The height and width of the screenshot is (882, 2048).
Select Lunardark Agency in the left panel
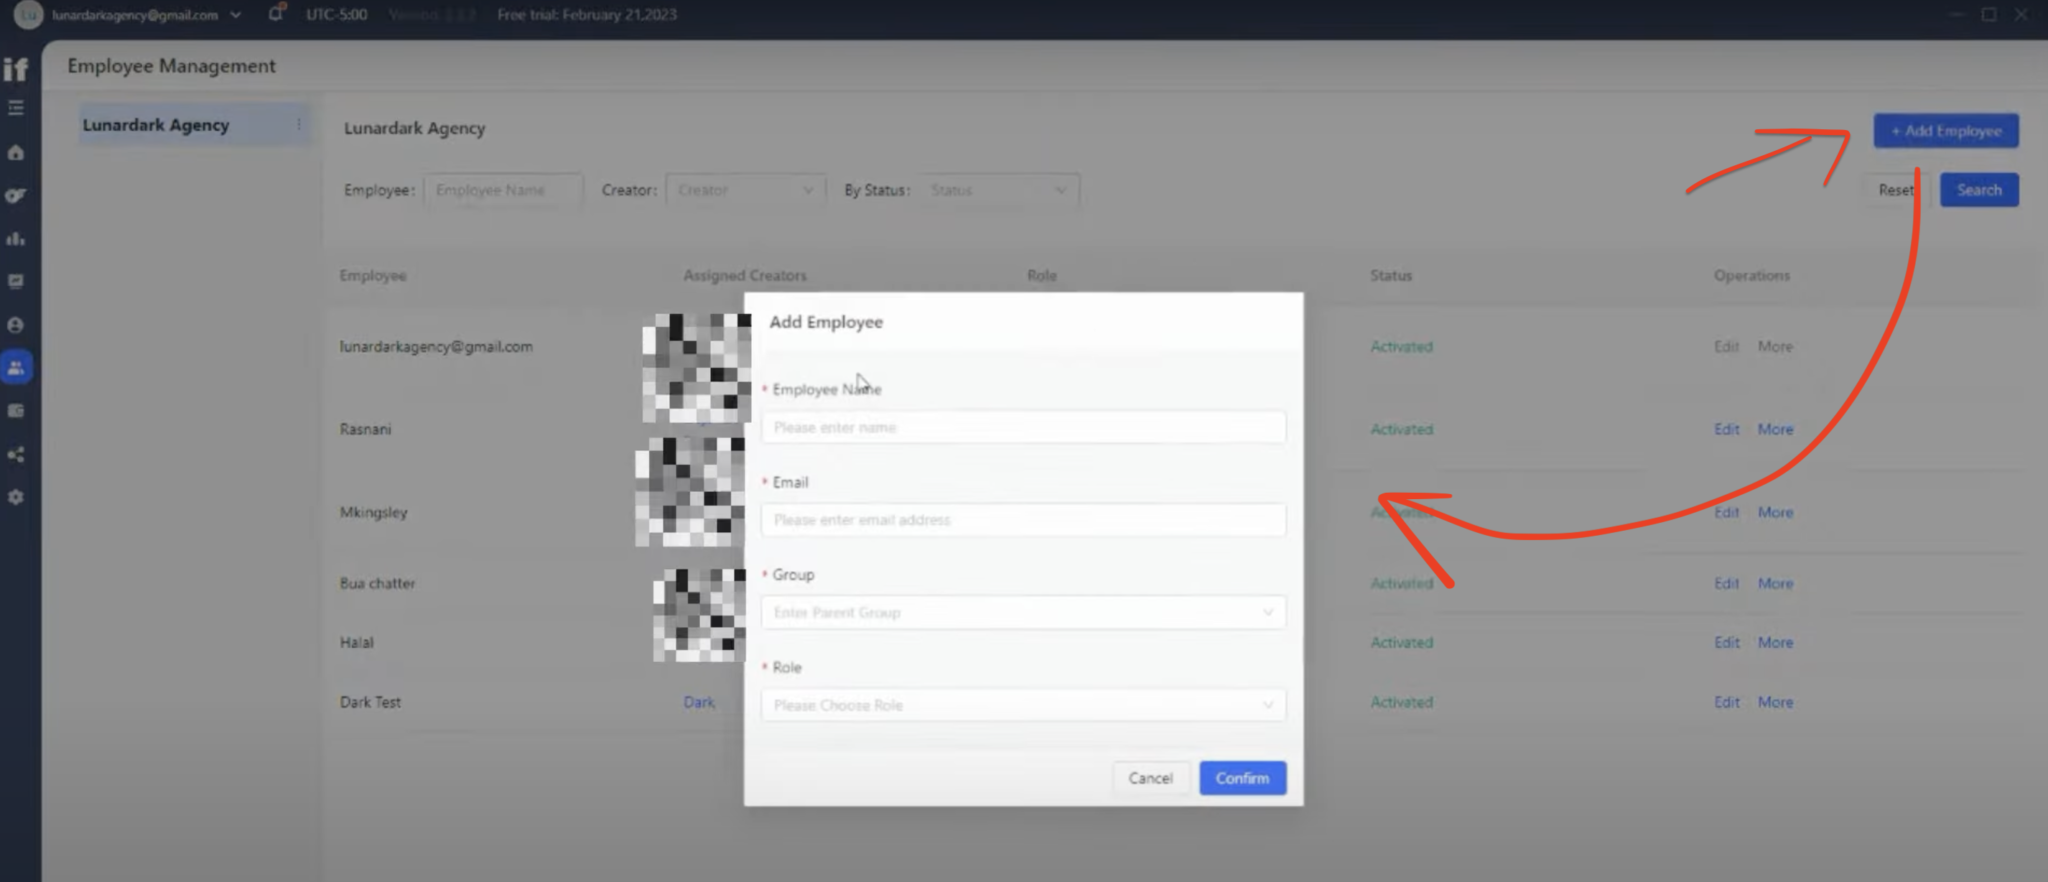(x=157, y=125)
